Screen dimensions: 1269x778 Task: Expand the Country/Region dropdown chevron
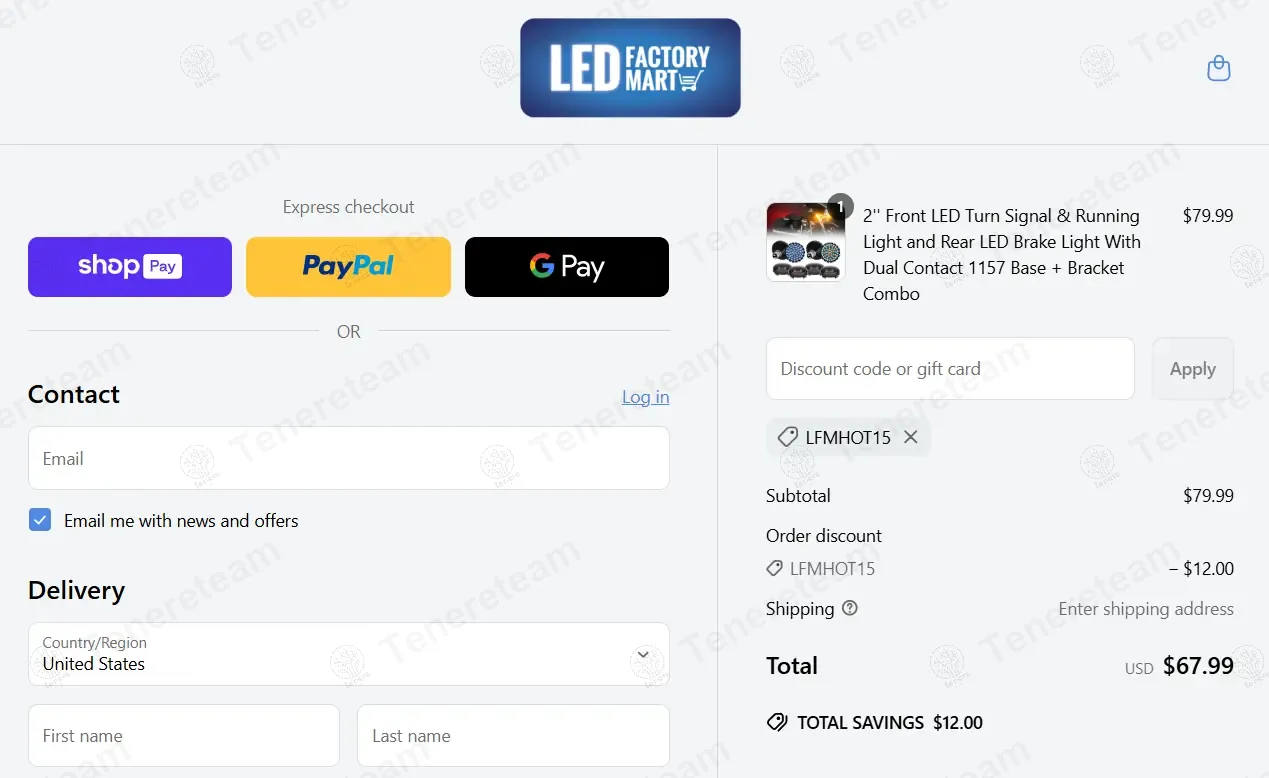(x=643, y=654)
